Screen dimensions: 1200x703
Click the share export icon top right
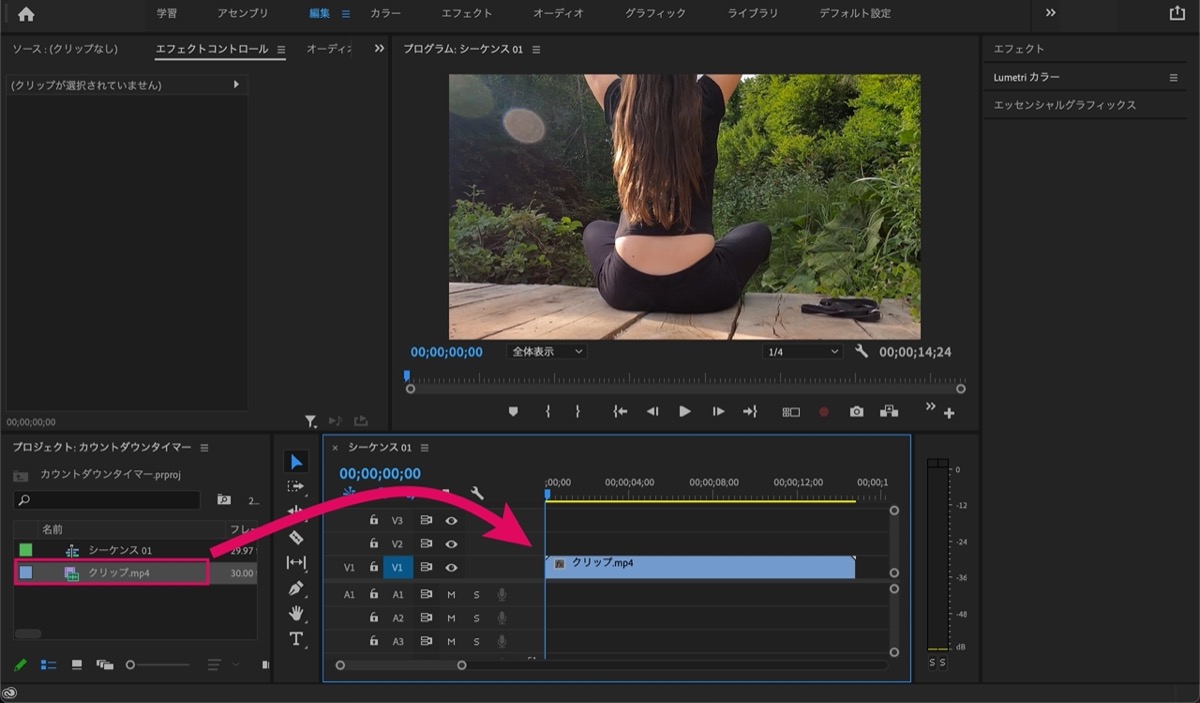click(1176, 14)
